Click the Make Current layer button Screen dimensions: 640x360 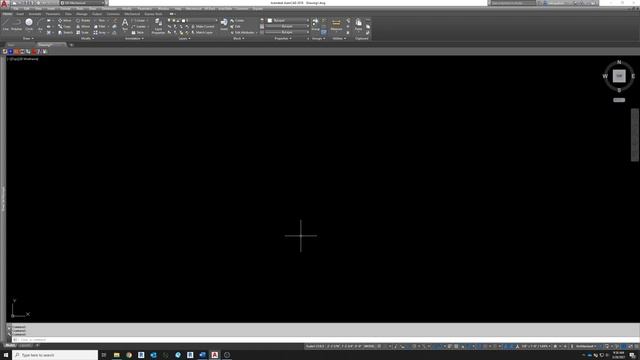(x=203, y=27)
